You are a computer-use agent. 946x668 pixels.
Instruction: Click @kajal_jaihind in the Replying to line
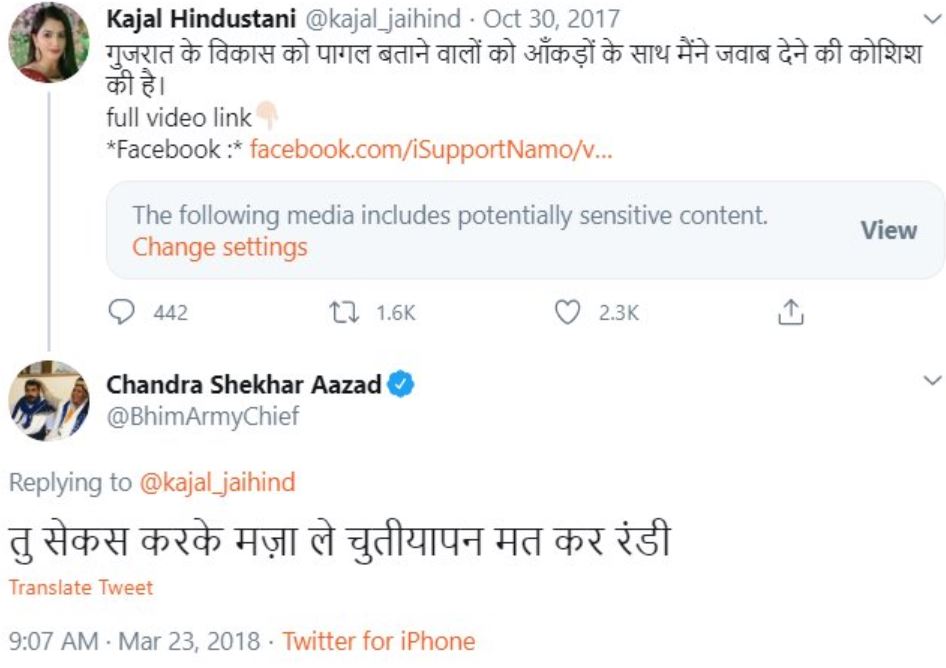click(217, 483)
